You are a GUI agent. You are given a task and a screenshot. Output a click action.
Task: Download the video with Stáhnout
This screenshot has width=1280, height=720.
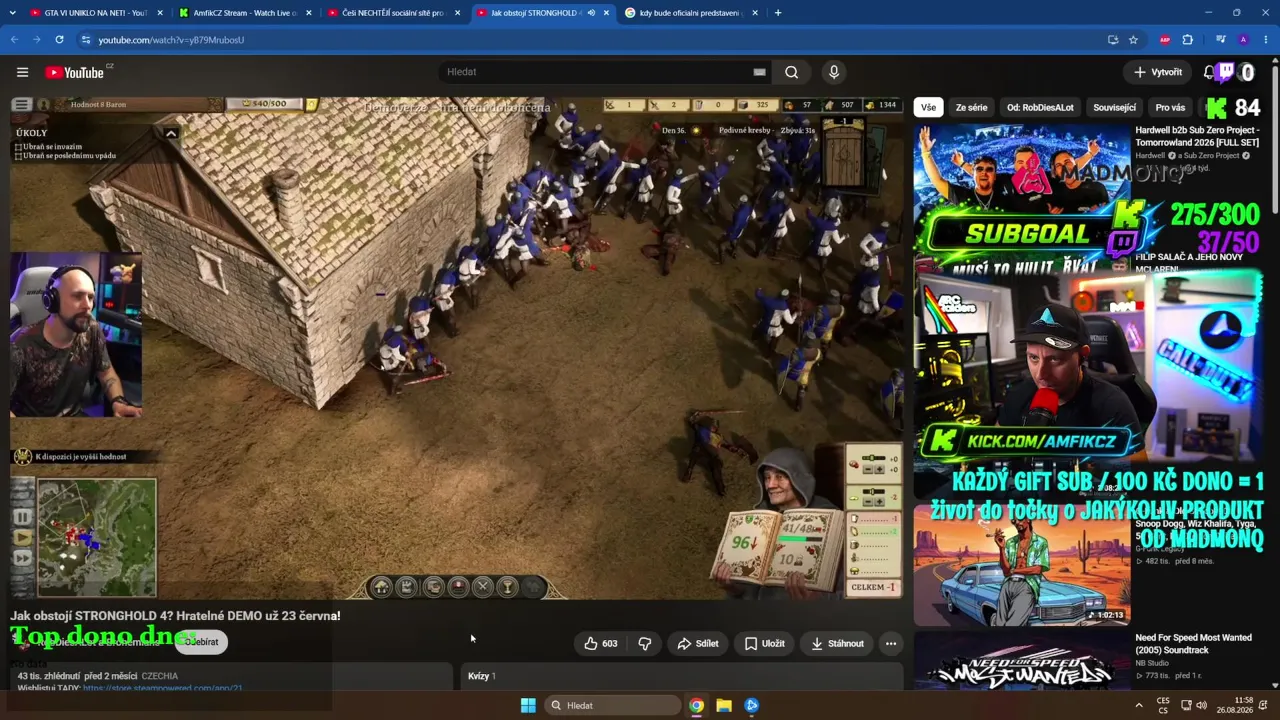[x=837, y=643]
